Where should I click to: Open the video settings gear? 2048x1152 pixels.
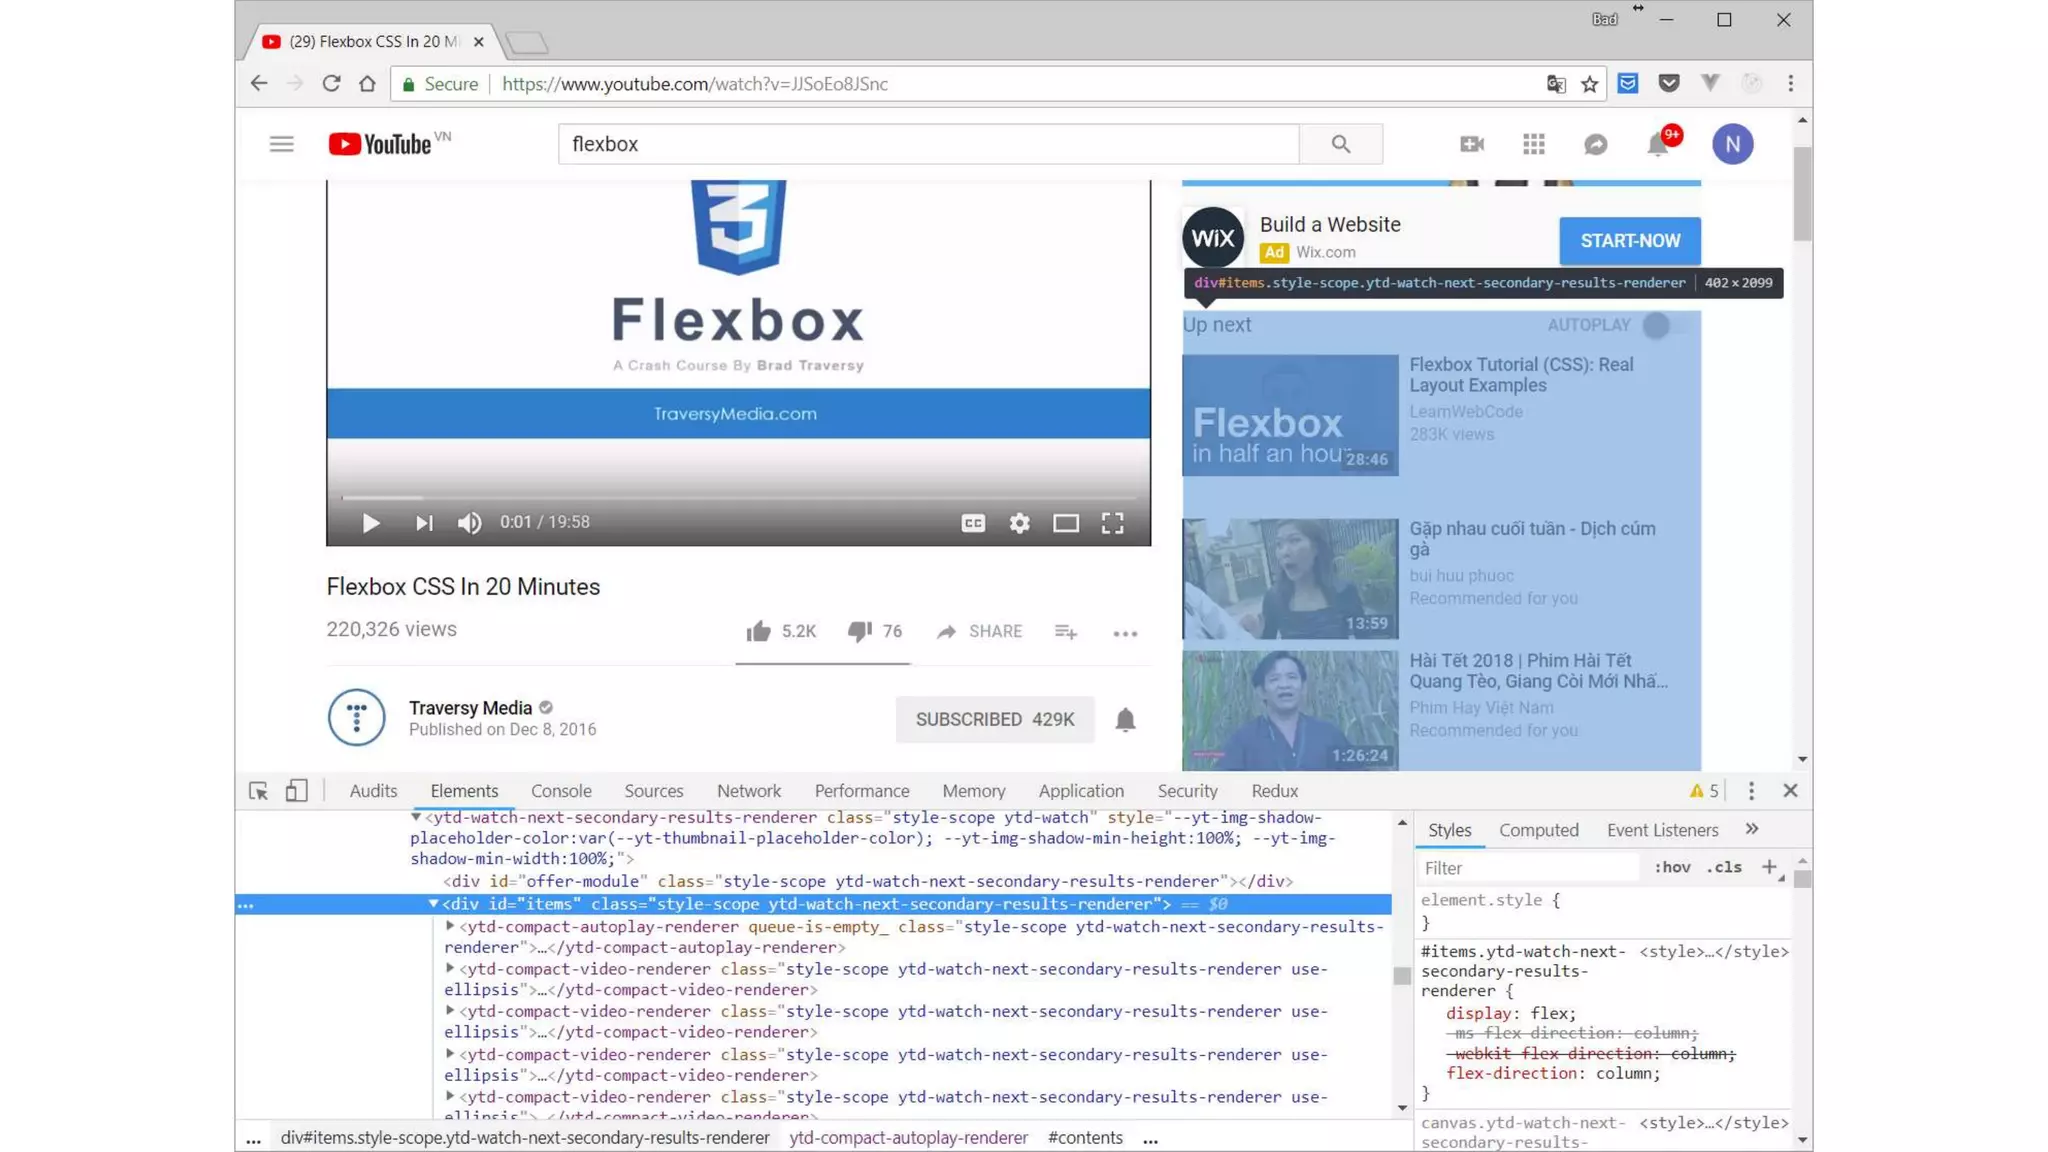pyautogui.click(x=1019, y=523)
